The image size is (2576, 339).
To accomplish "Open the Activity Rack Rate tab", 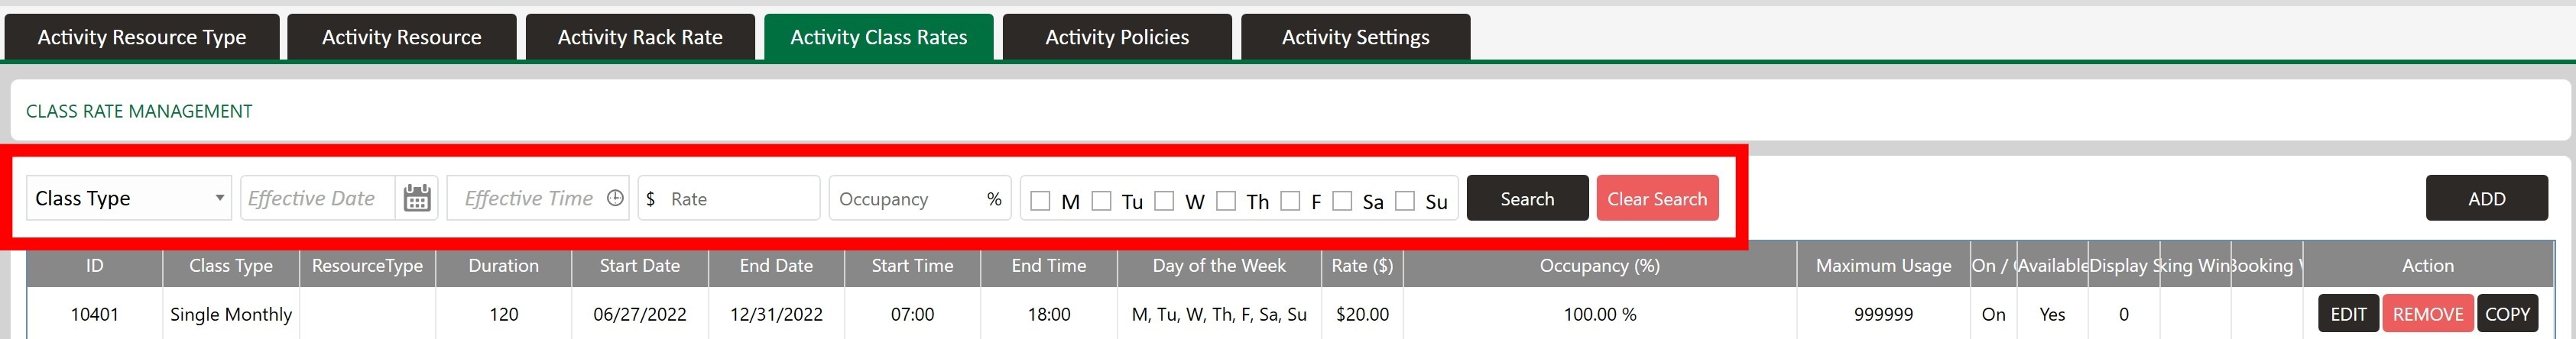I will 640,37.
